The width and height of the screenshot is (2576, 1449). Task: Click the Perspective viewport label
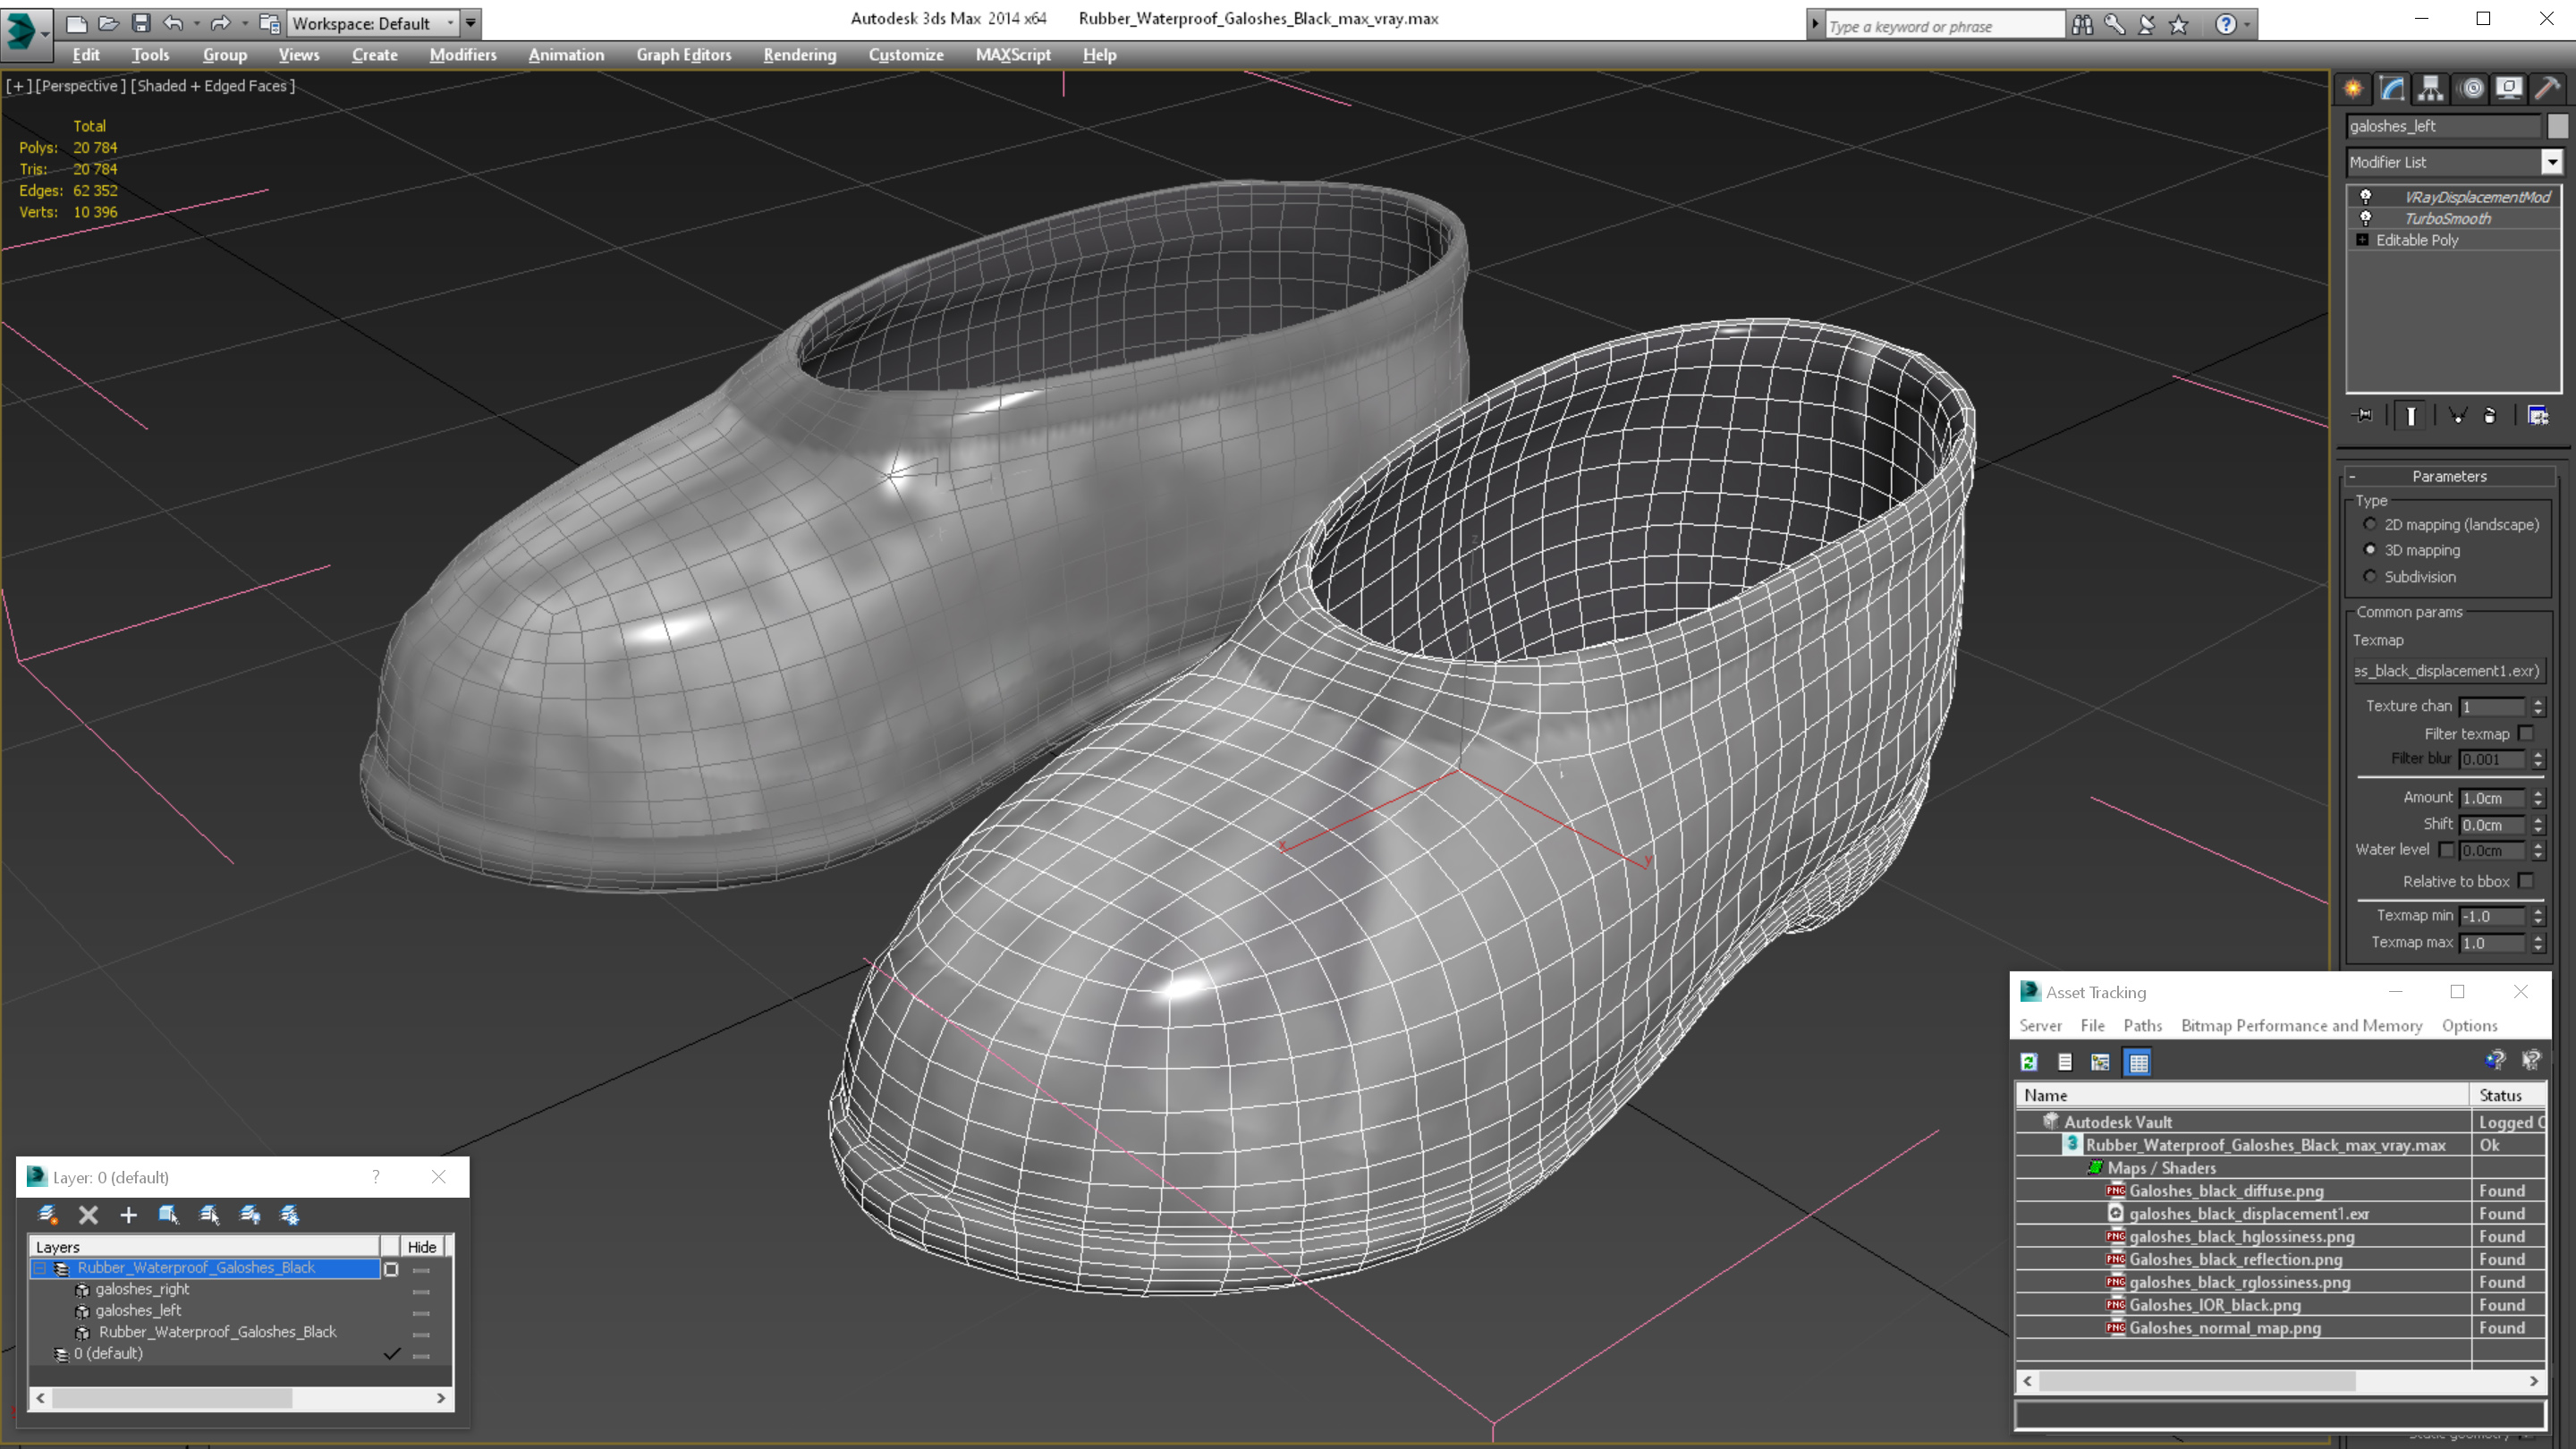80,86
